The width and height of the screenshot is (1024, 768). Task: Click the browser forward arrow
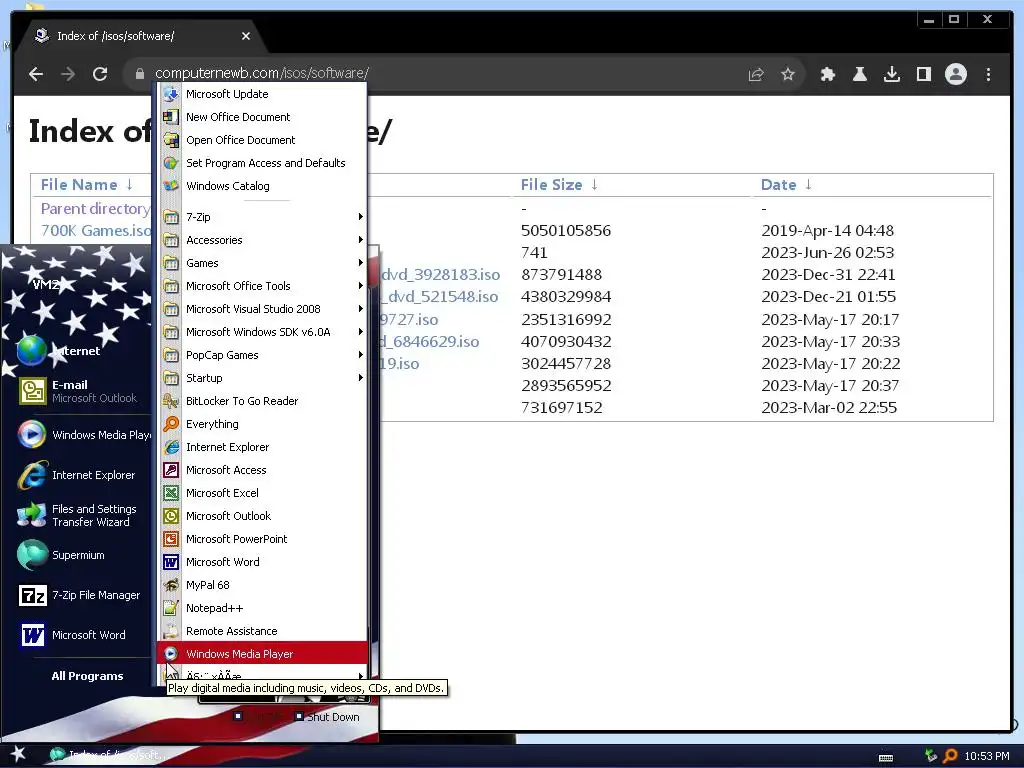click(68, 74)
